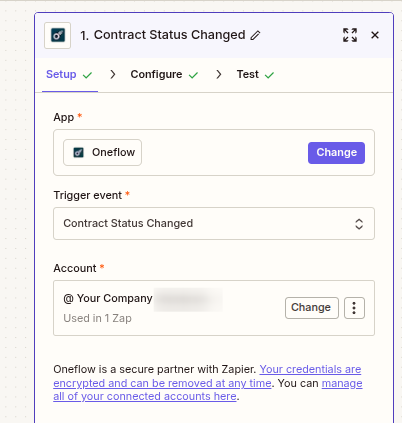Close the Contract Status Changed panel
402x423 pixels.
click(375, 35)
